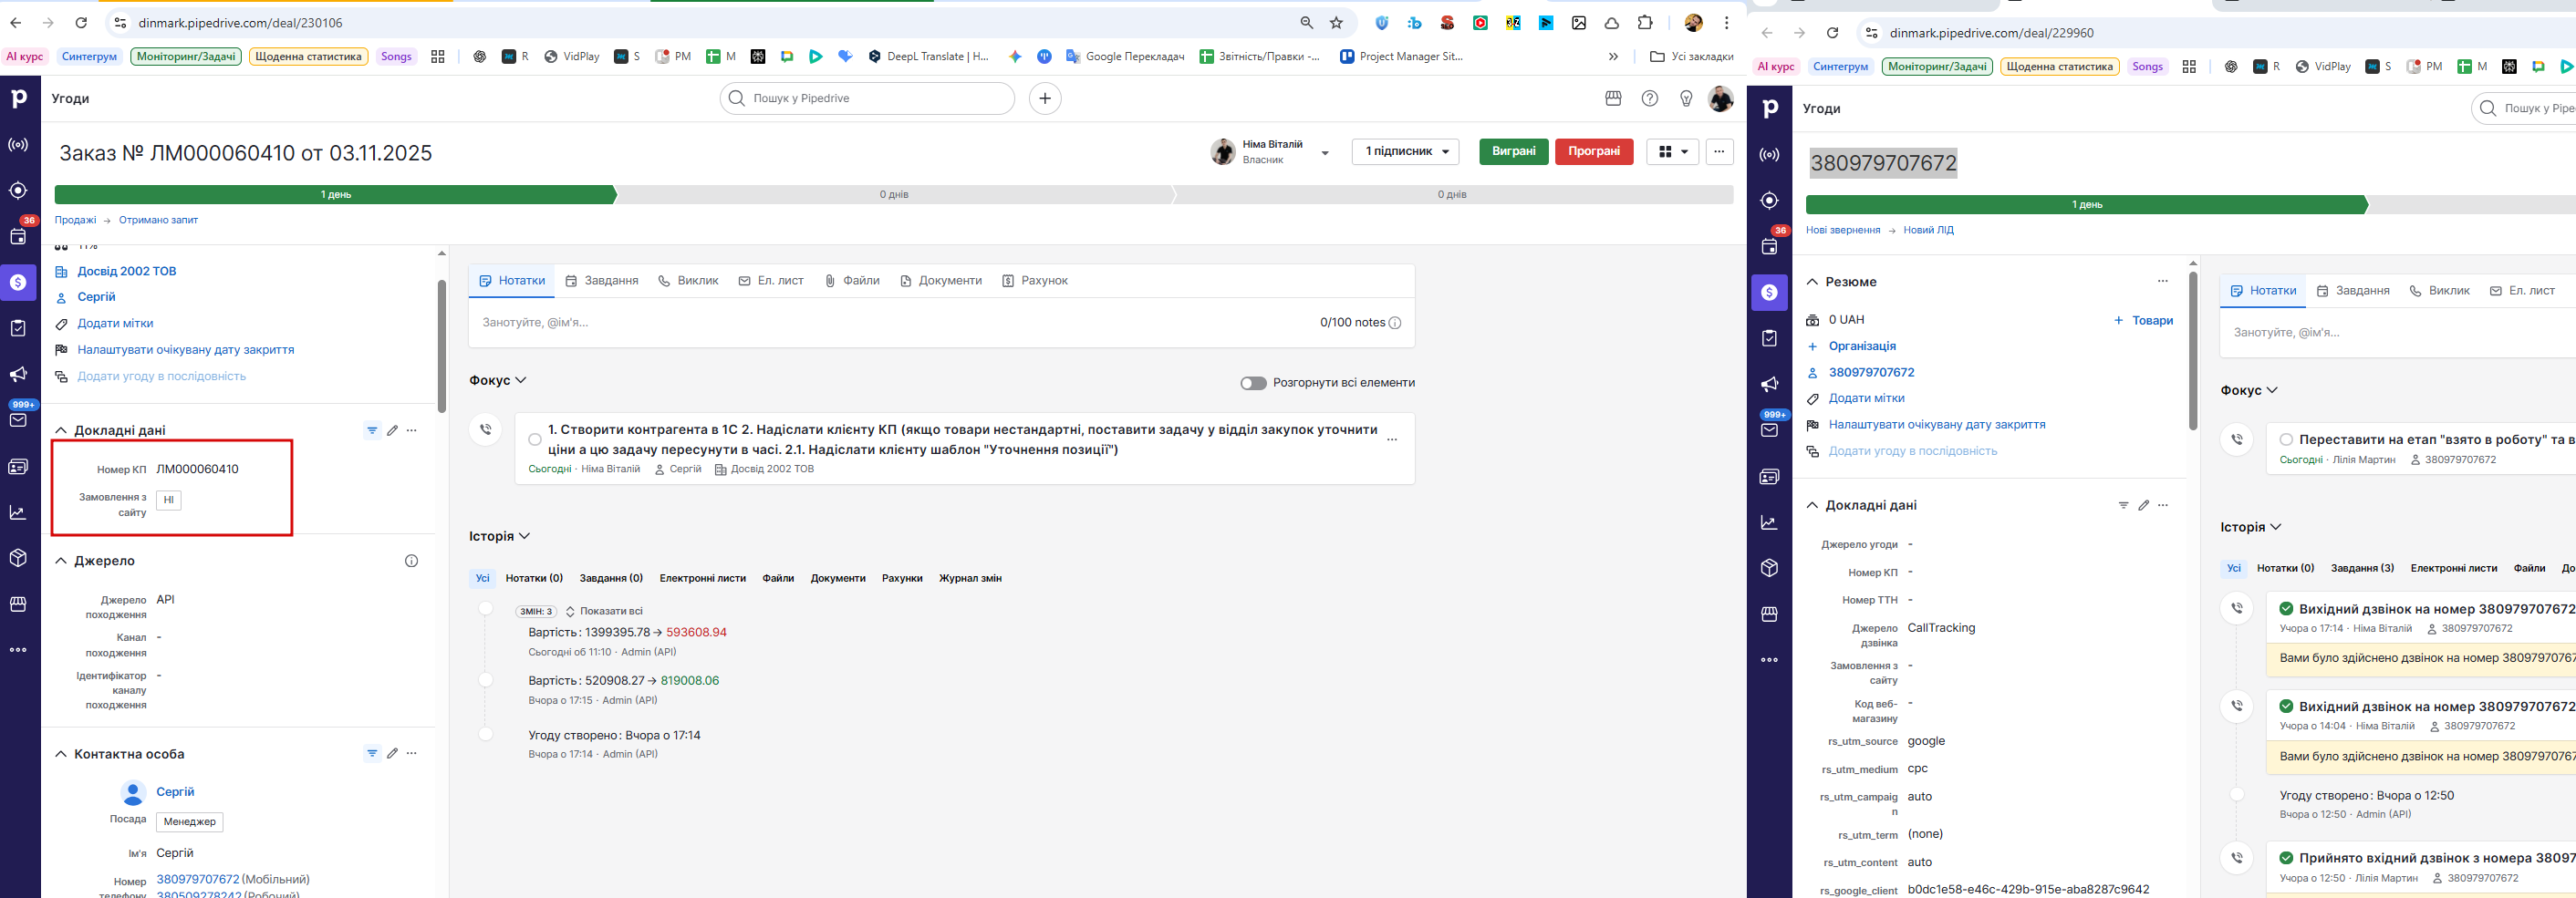This screenshot has height=898, width=2576.
Task: Bookmark the left window page with star icon
Action: point(1336,22)
